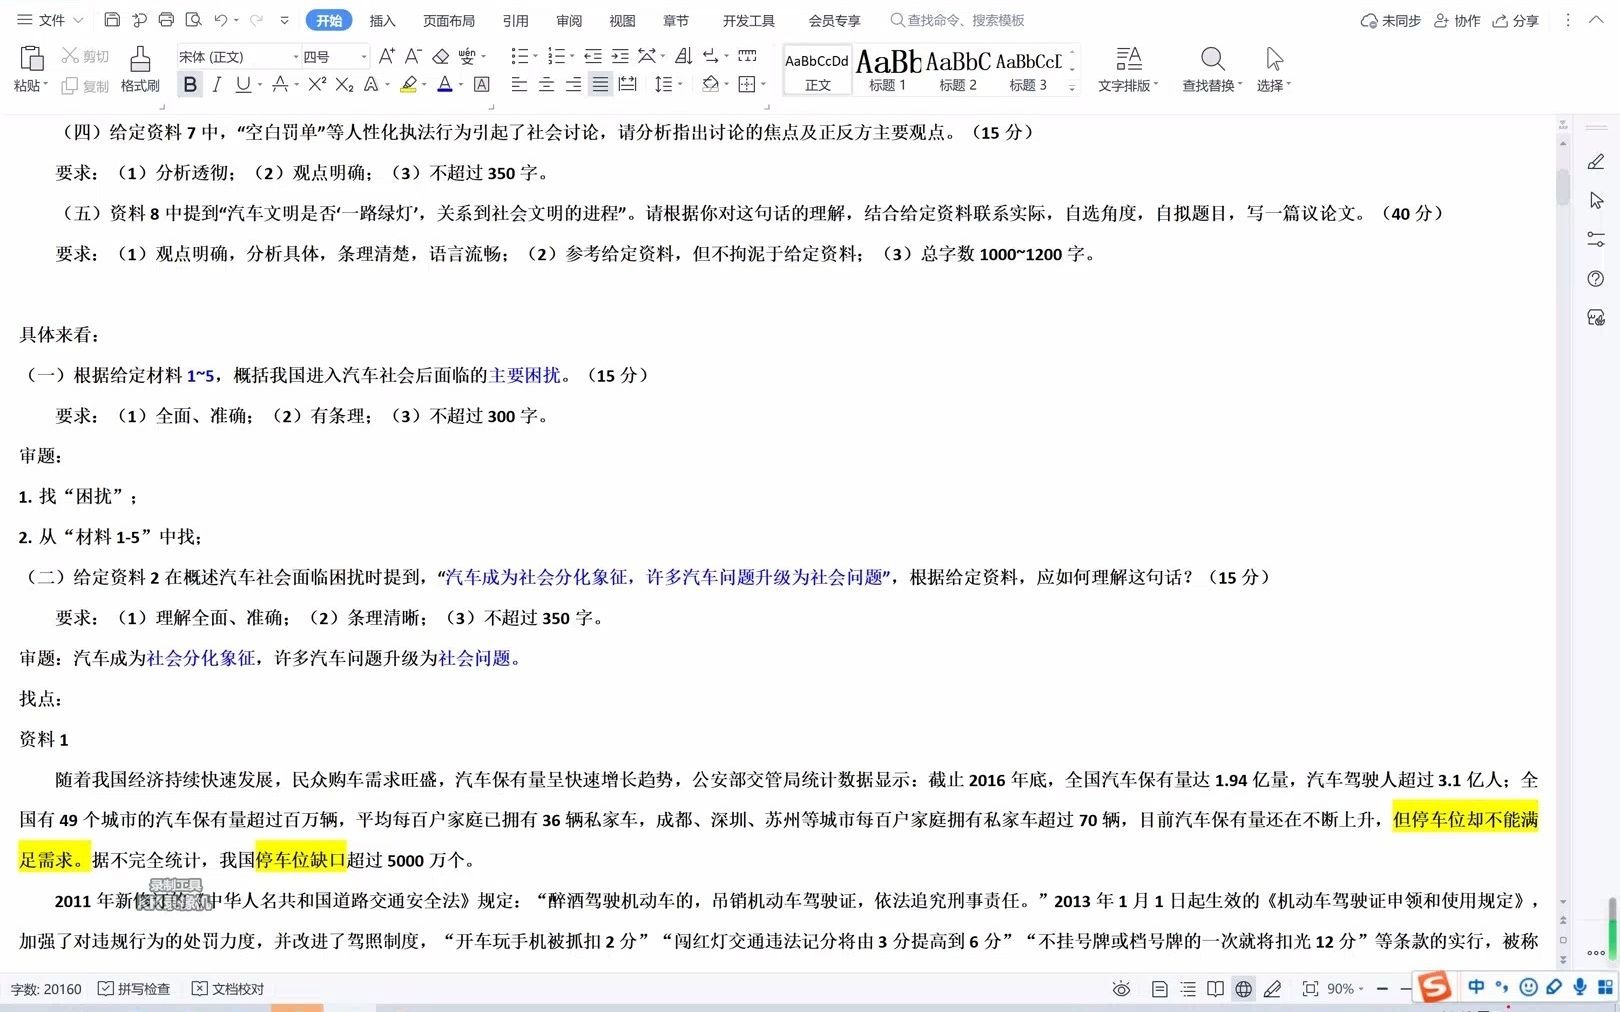Click the font color button (A with color bar)
Screen dimensions: 1620x1012
coord(445,85)
